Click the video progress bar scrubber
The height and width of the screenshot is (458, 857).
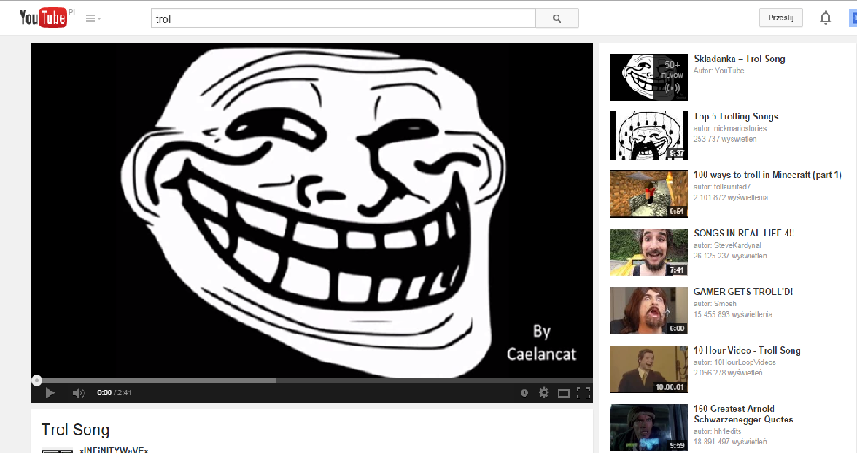point(37,380)
